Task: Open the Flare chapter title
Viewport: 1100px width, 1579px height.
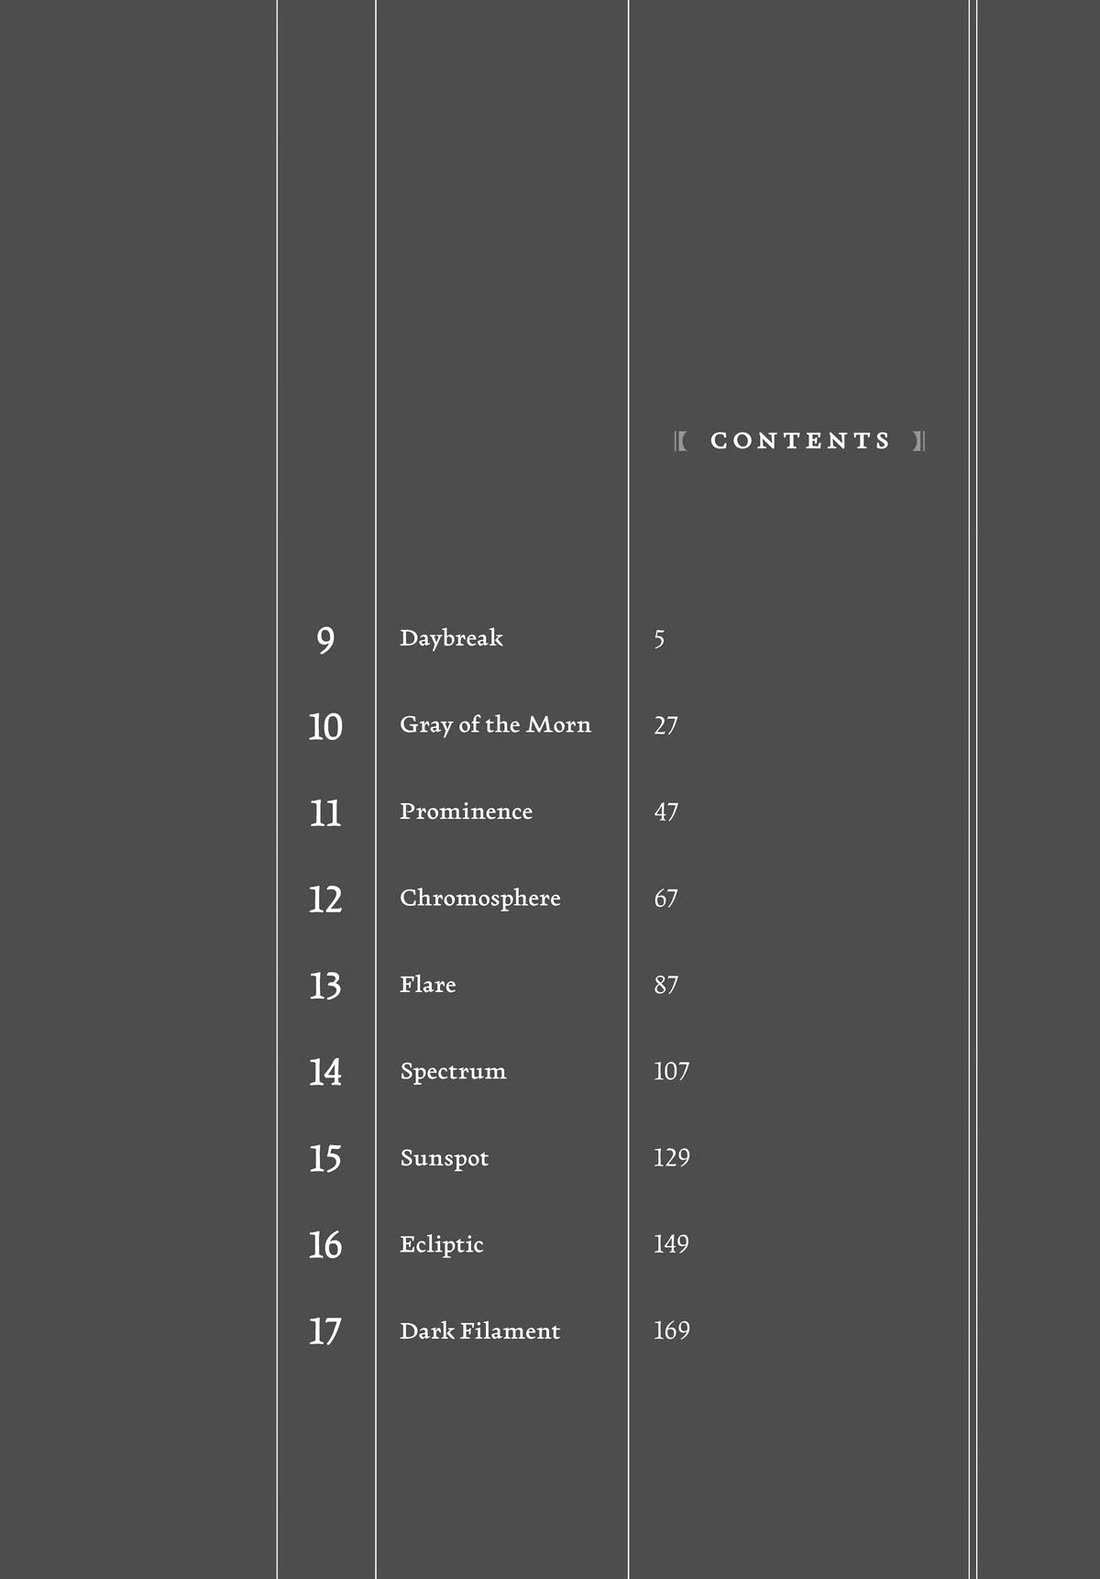Action: click(x=428, y=985)
